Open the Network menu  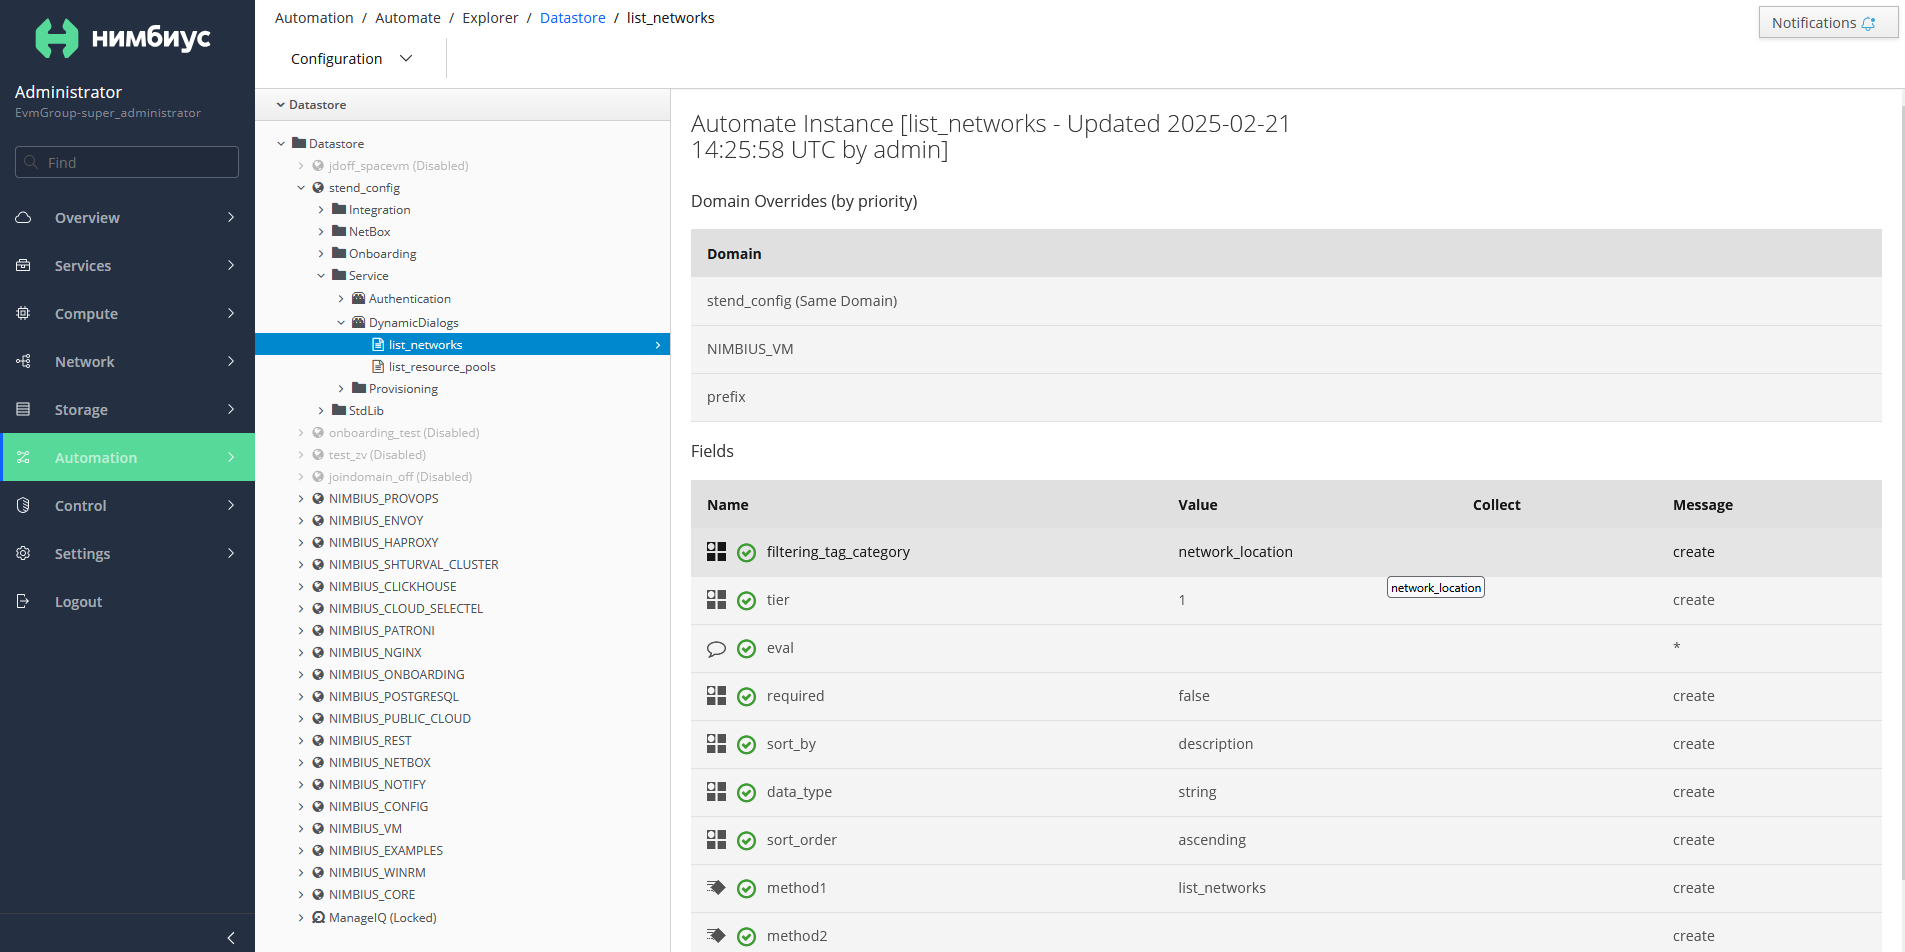click(127, 361)
